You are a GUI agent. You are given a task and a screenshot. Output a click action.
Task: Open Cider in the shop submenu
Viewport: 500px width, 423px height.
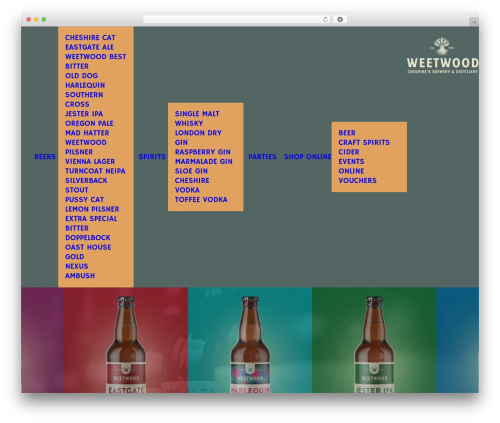(349, 152)
